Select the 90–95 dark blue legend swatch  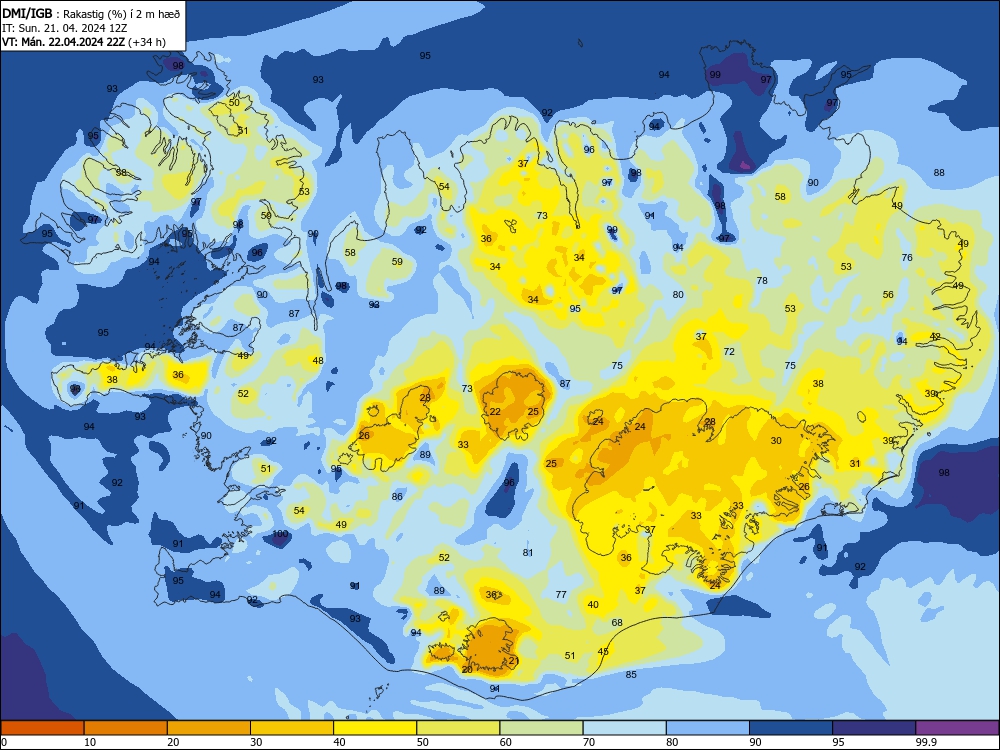coord(791,728)
